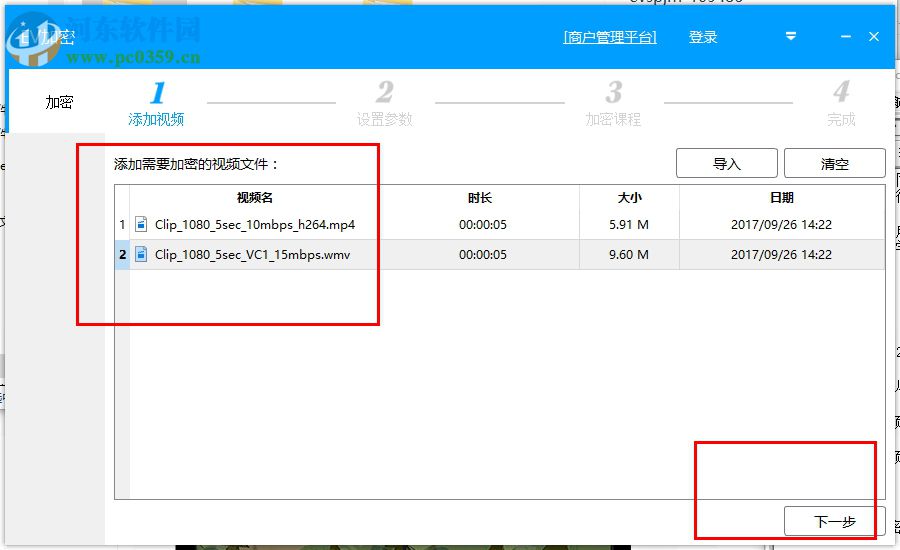Click row number 1 in the list
Image resolution: width=900 pixels, height=550 pixels.
tap(122, 224)
